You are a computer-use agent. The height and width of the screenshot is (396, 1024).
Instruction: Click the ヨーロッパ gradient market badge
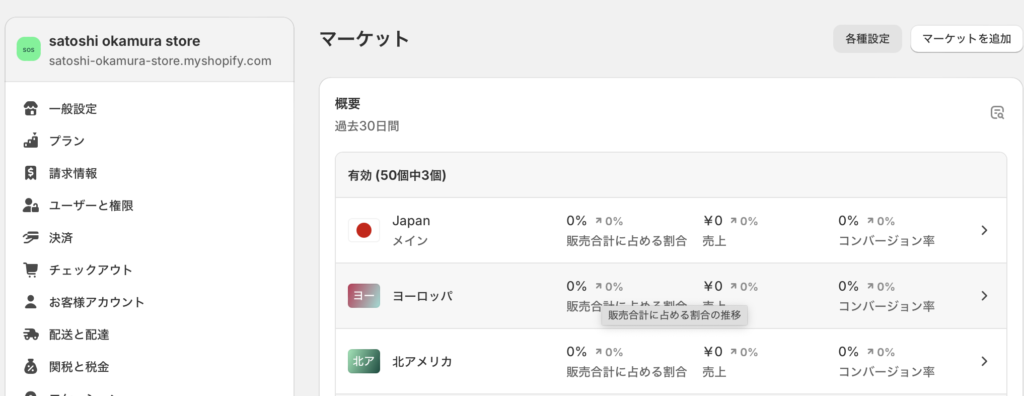pyautogui.click(x=364, y=295)
